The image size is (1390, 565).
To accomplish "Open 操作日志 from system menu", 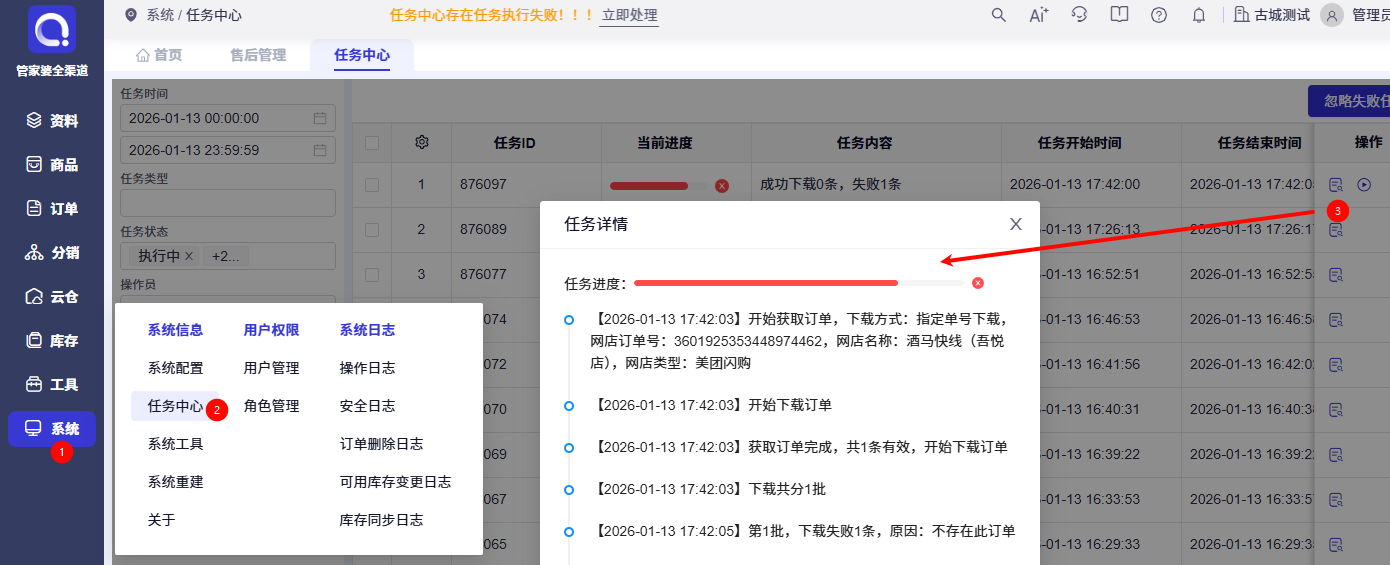I will point(368,368).
